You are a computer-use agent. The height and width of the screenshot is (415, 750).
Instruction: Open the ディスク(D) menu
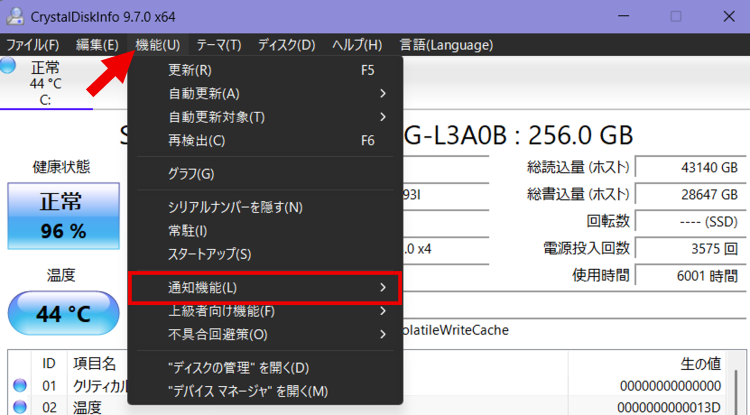pos(287,45)
